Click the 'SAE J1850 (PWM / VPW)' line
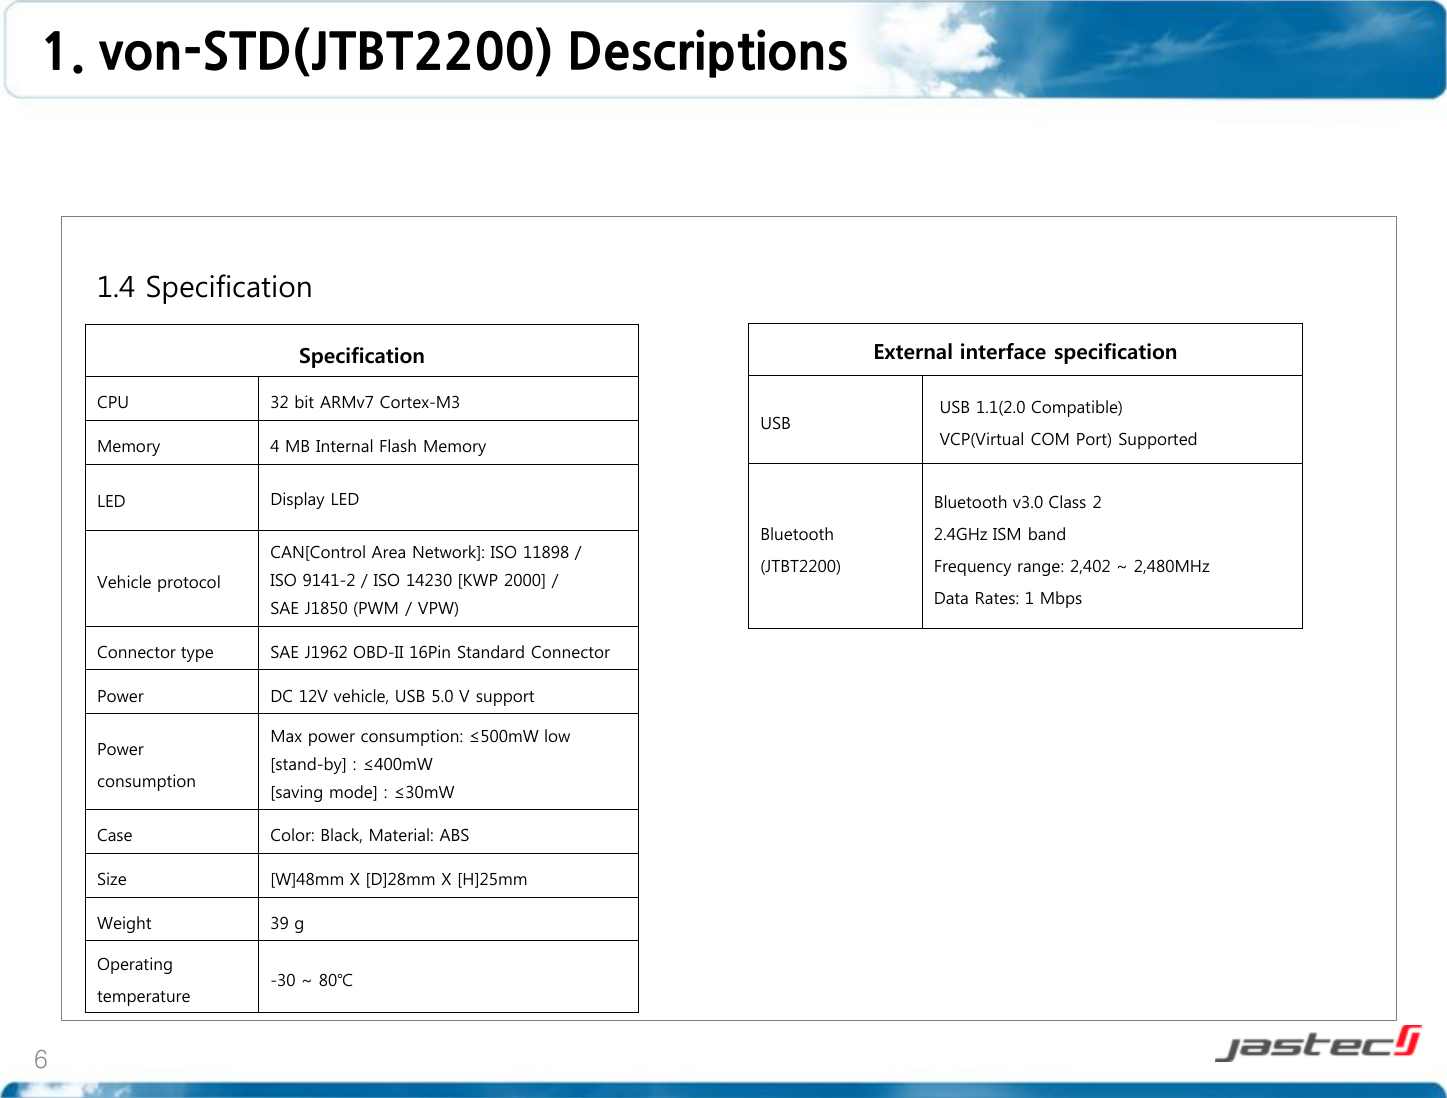 pos(364,608)
